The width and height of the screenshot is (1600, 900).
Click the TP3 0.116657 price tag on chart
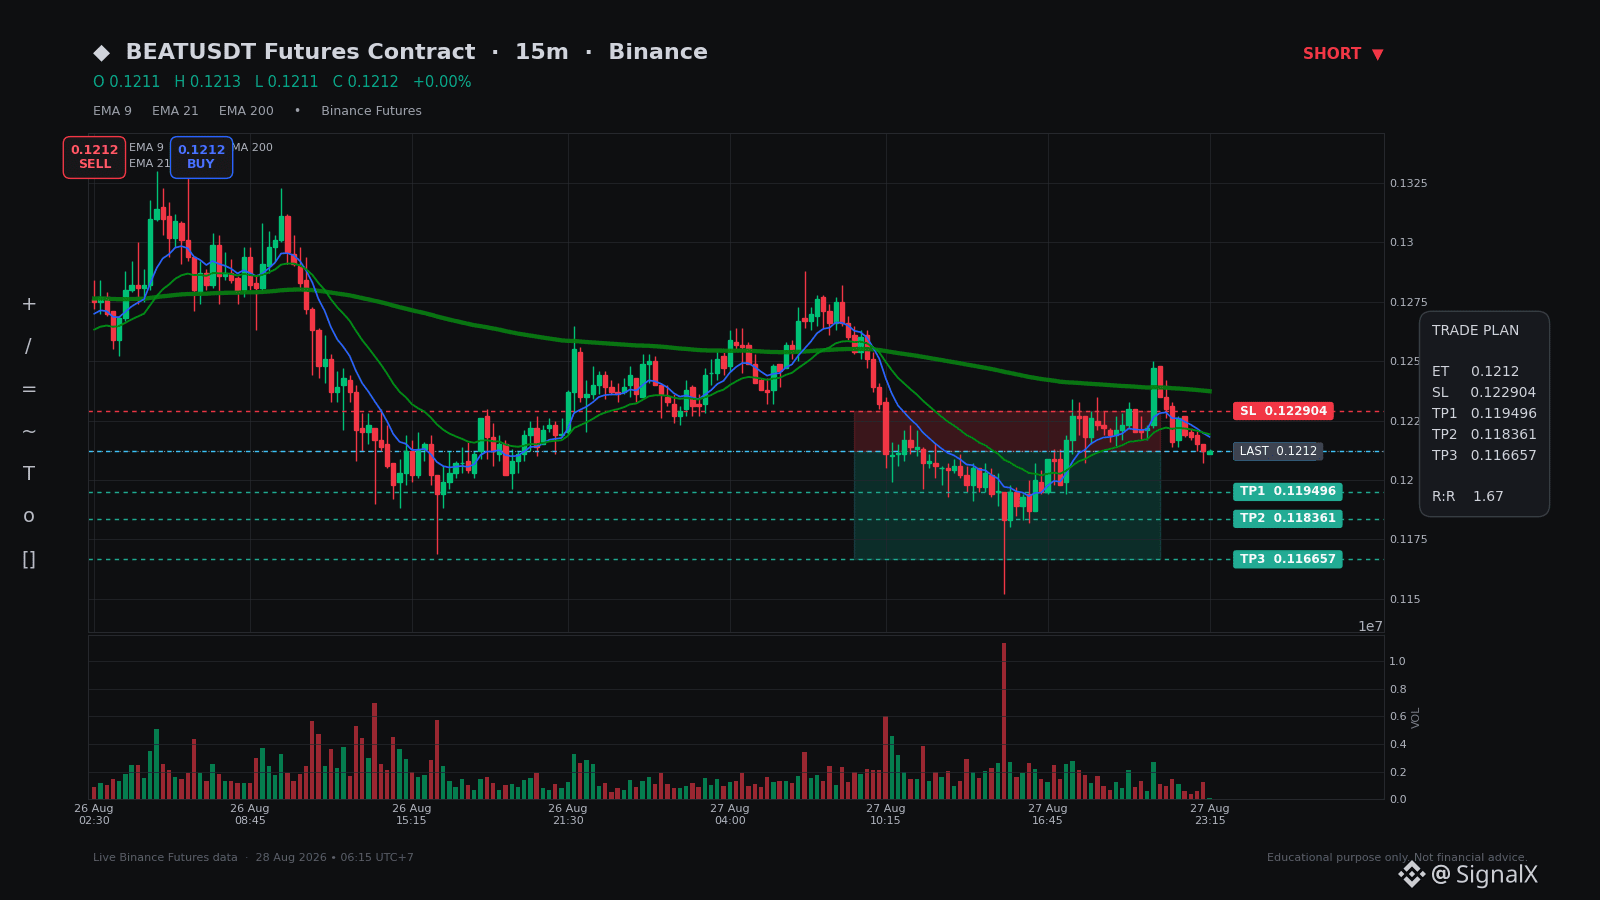pos(1287,559)
